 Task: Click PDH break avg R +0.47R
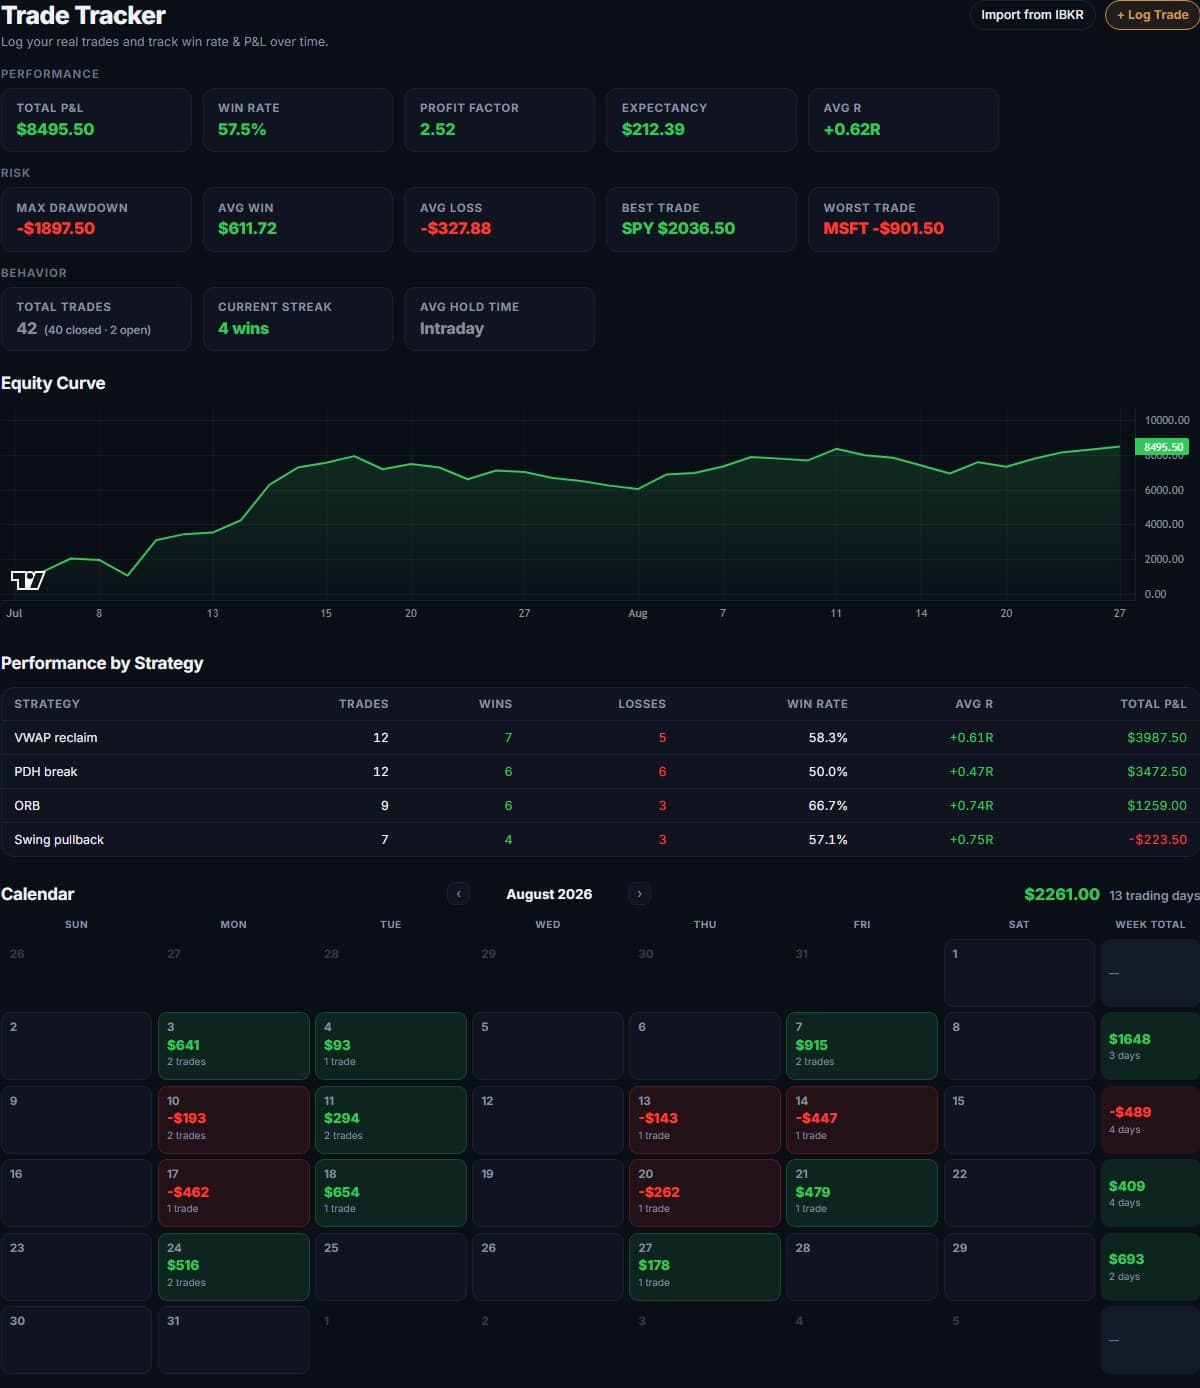(971, 772)
